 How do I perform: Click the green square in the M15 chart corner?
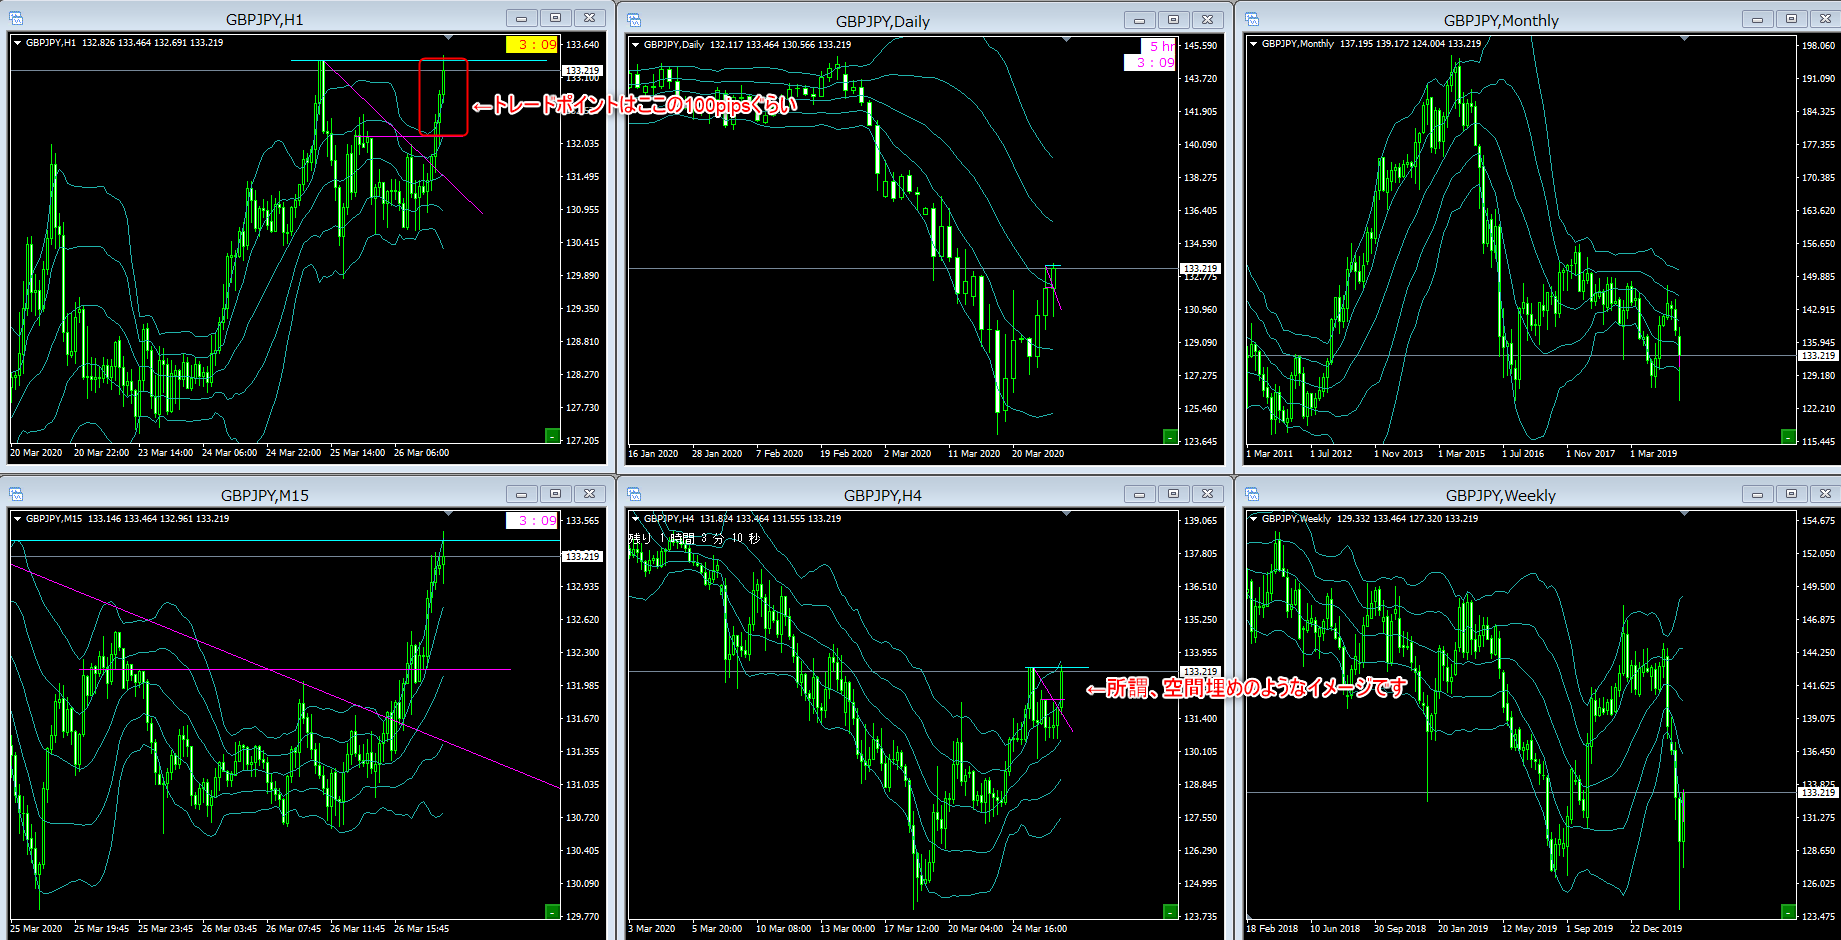(x=552, y=911)
